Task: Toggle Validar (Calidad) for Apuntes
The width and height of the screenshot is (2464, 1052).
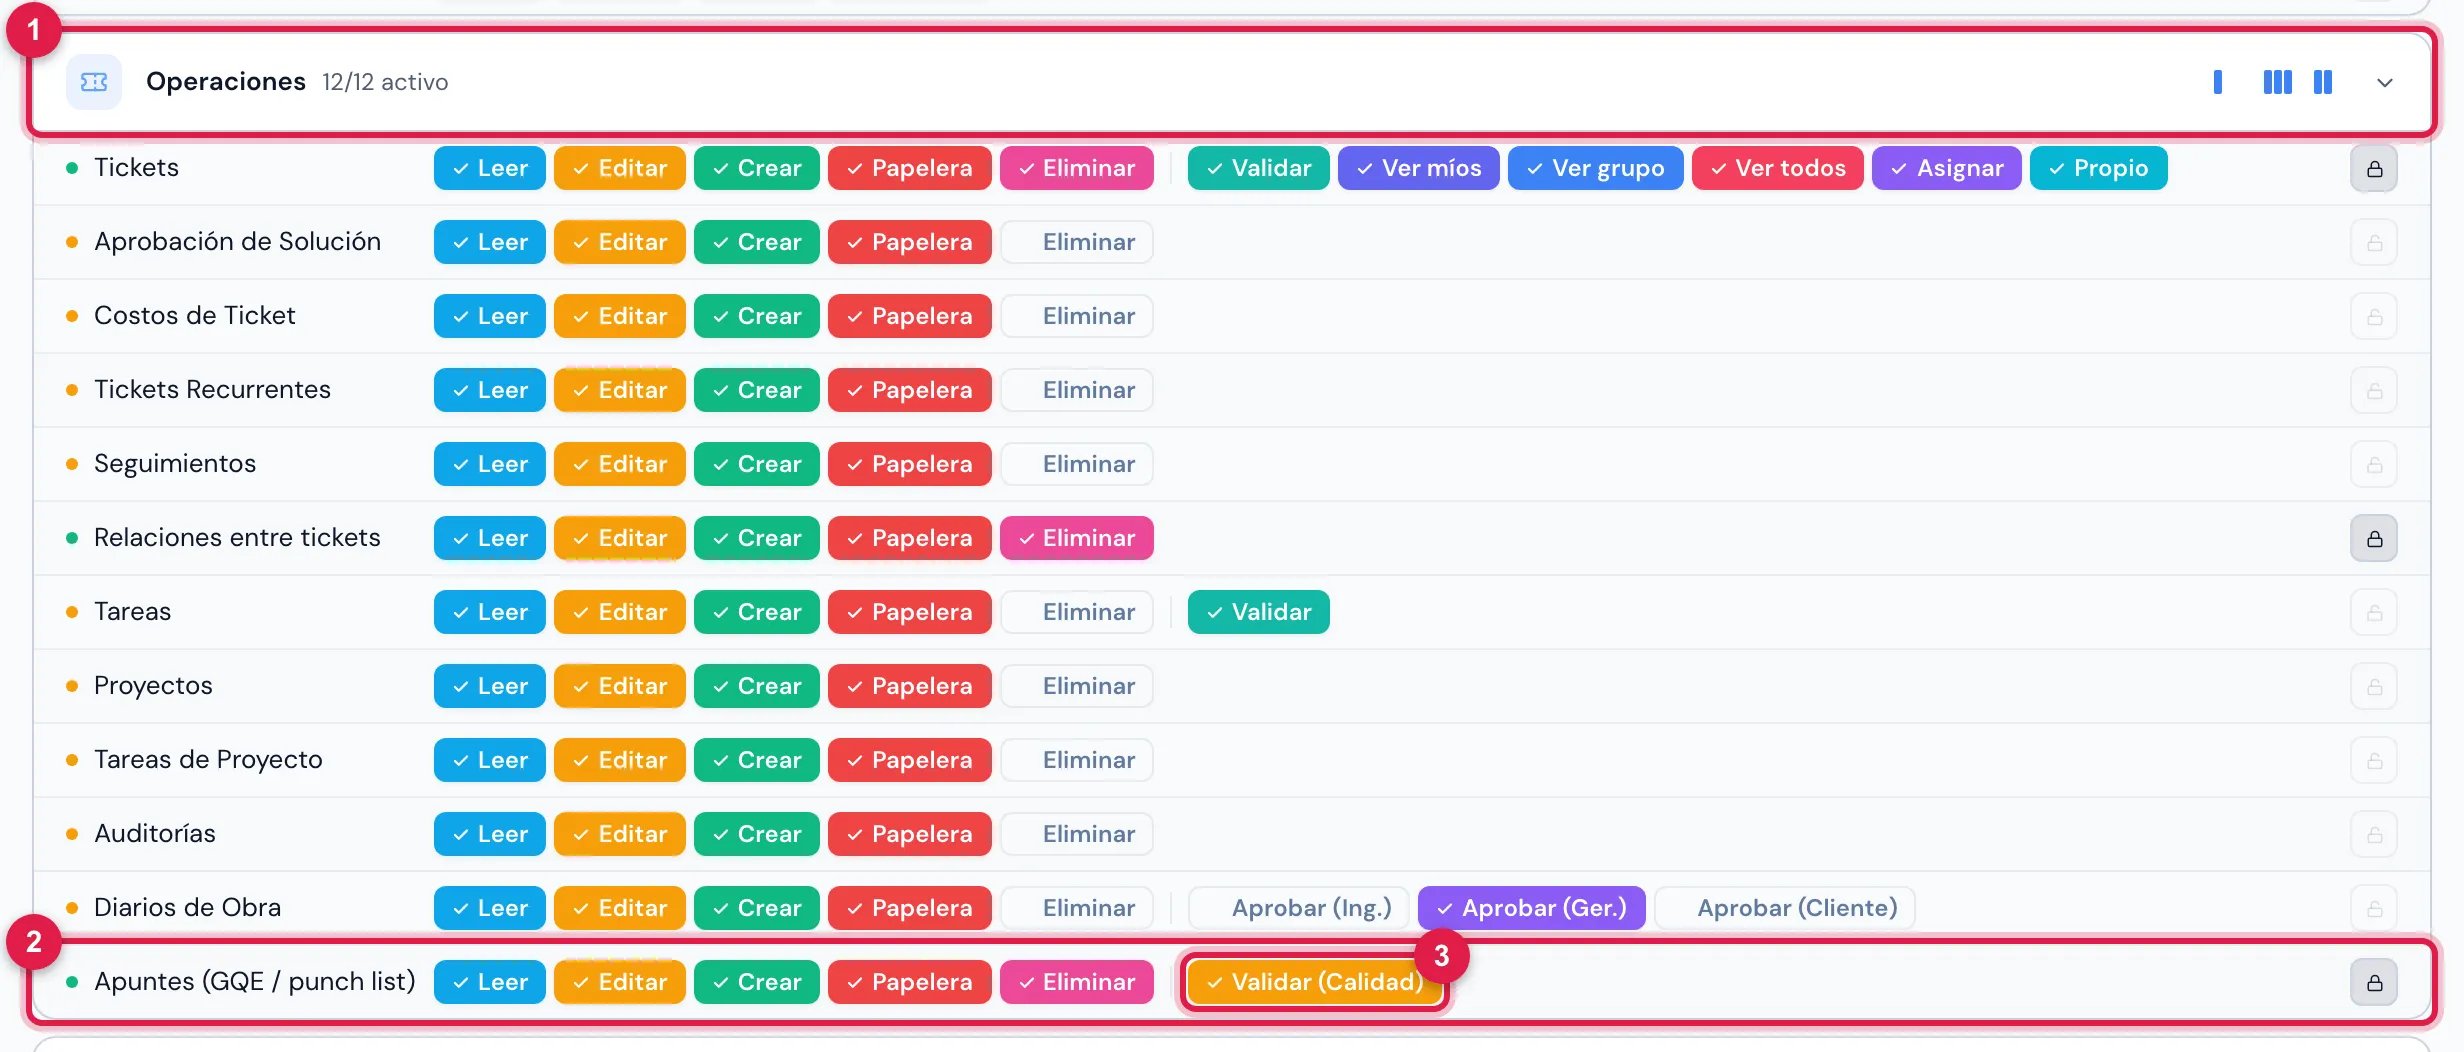Action: click(x=1314, y=982)
